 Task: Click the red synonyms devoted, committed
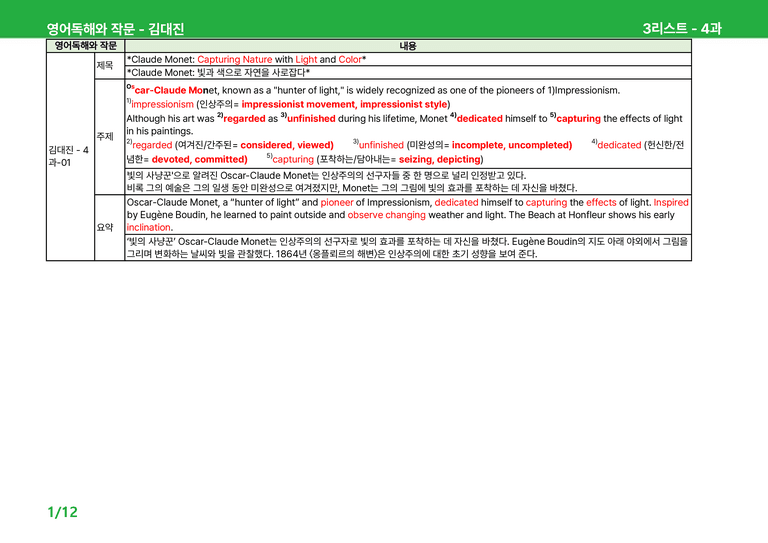click(199, 159)
